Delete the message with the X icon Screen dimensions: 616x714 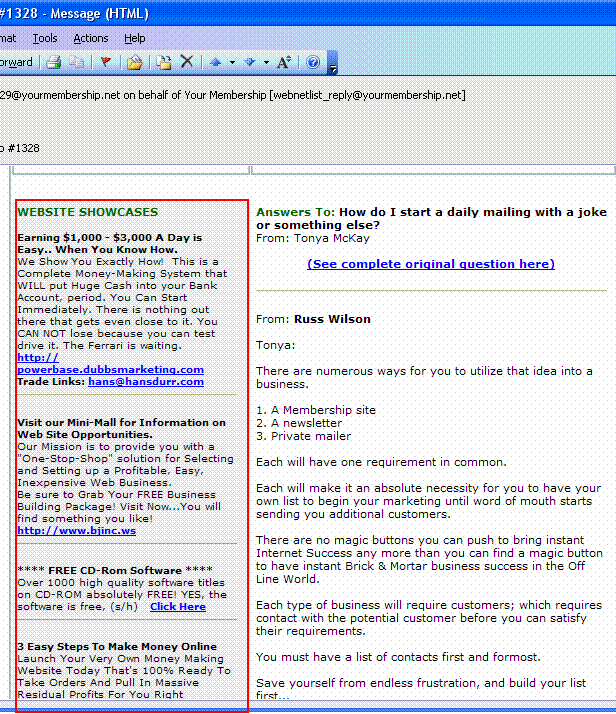[x=187, y=61]
